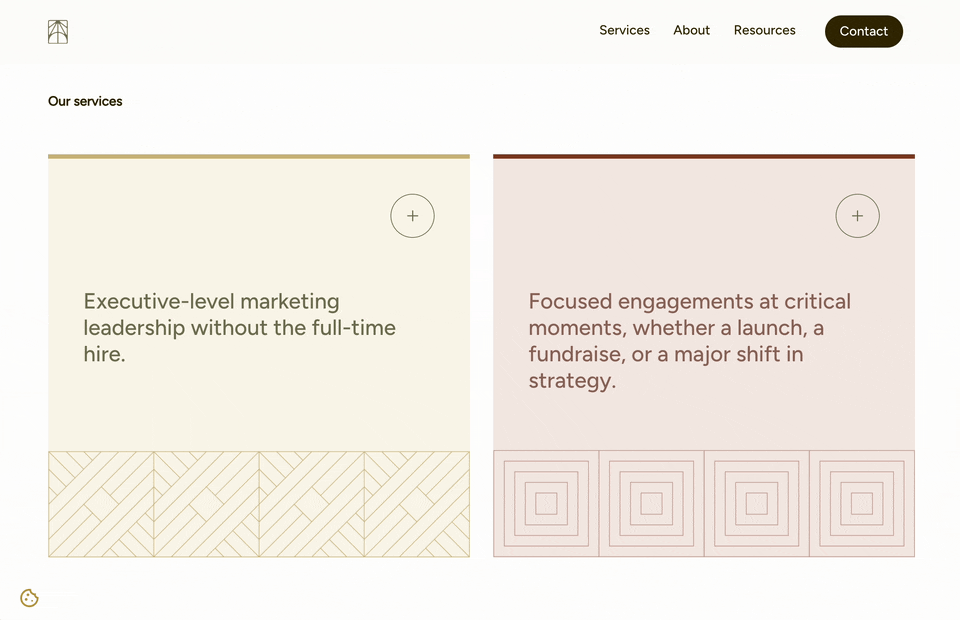The height and width of the screenshot is (620, 960).
Task: Click the third concentric-squares pattern tile
Action: pyautogui.click(x=757, y=503)
